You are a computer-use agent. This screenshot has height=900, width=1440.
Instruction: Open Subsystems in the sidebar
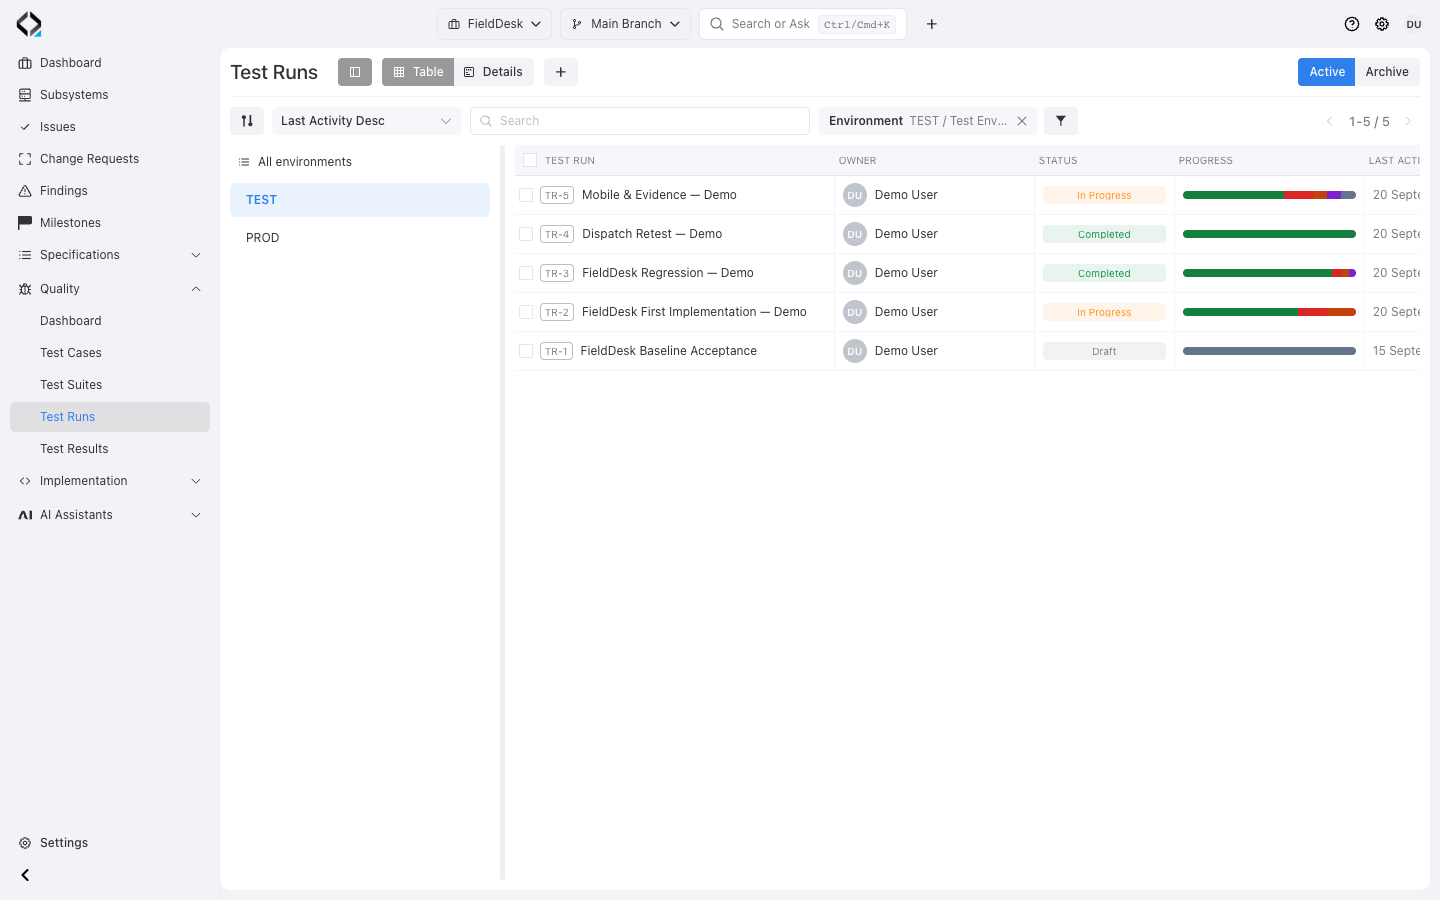click(x=110, y=95)
